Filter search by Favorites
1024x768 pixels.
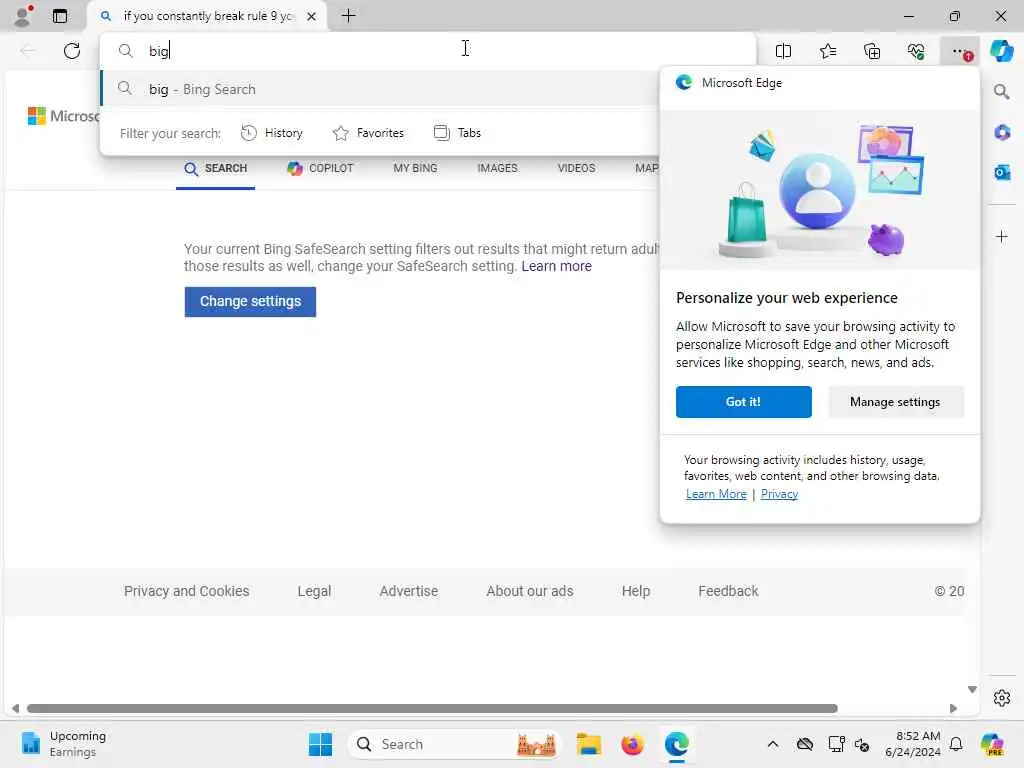pos(368,133)
